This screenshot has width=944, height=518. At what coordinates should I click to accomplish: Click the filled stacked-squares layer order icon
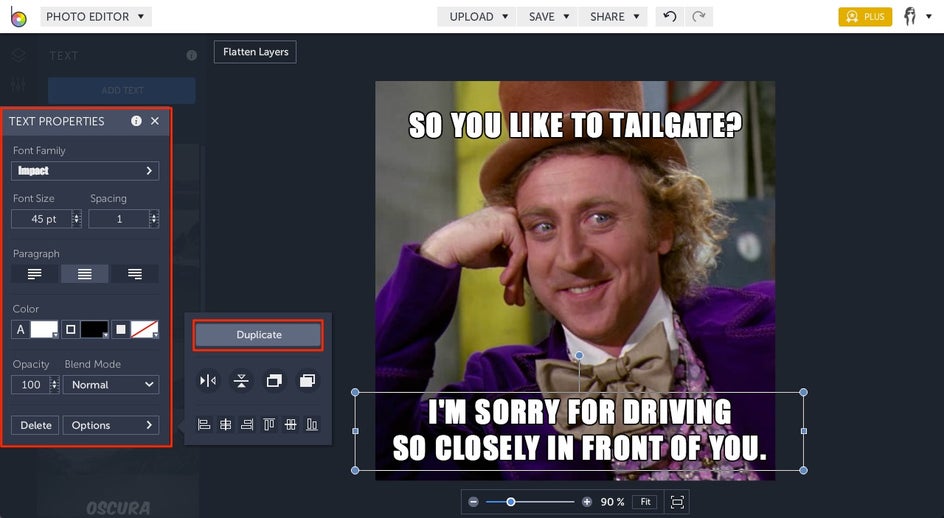point(308,381)
